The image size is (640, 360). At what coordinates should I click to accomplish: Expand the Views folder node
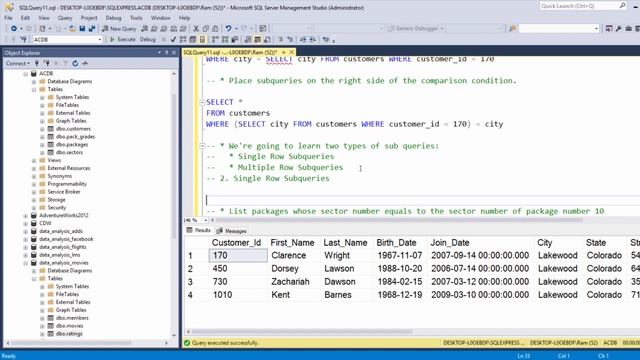coord(34,160)
